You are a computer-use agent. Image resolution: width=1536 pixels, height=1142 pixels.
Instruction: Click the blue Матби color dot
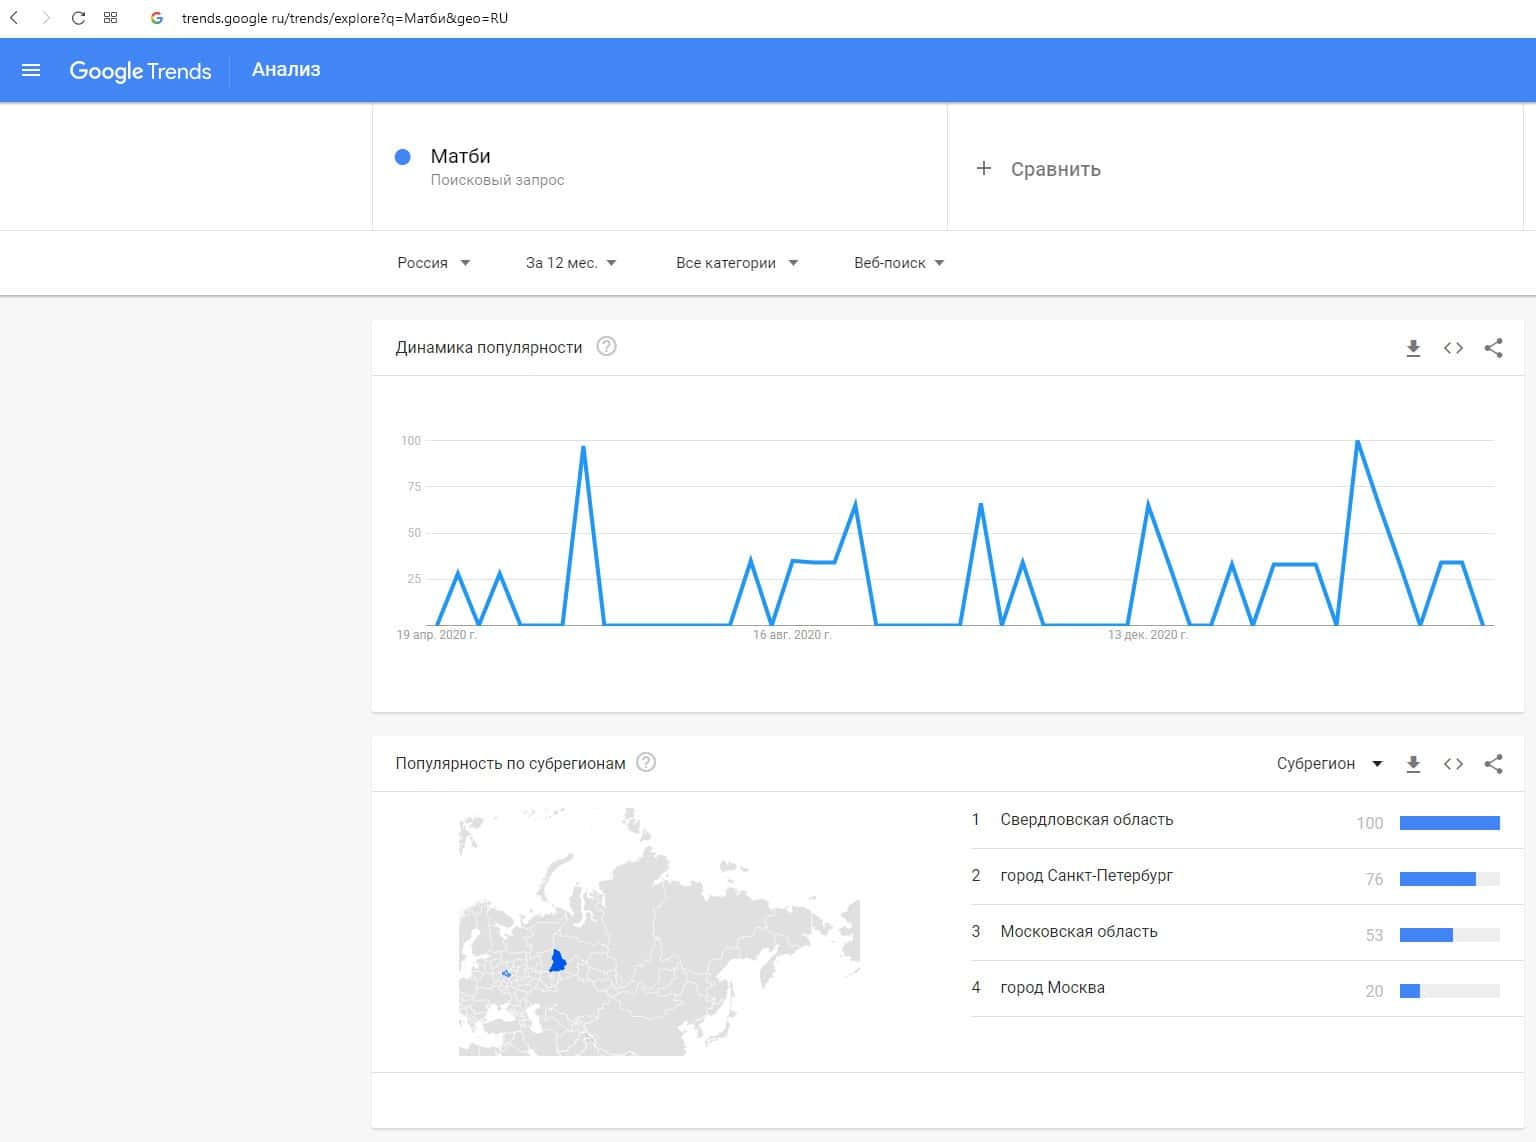(x=403, y=157)
